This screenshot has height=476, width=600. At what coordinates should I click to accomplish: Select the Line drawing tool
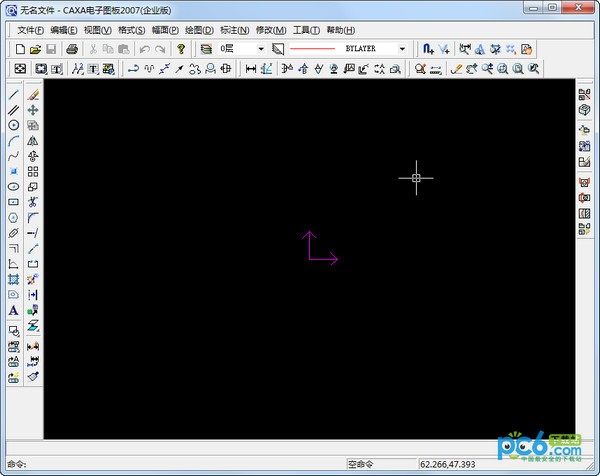click(14, 95)
